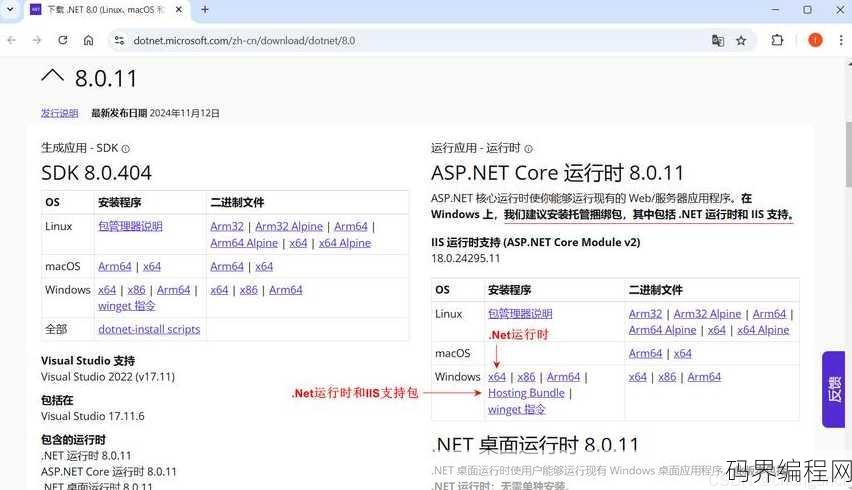
Task: Select the '18.0.24295.11' IIS version text
Action: pyautogui.click(x=466, y=258)
